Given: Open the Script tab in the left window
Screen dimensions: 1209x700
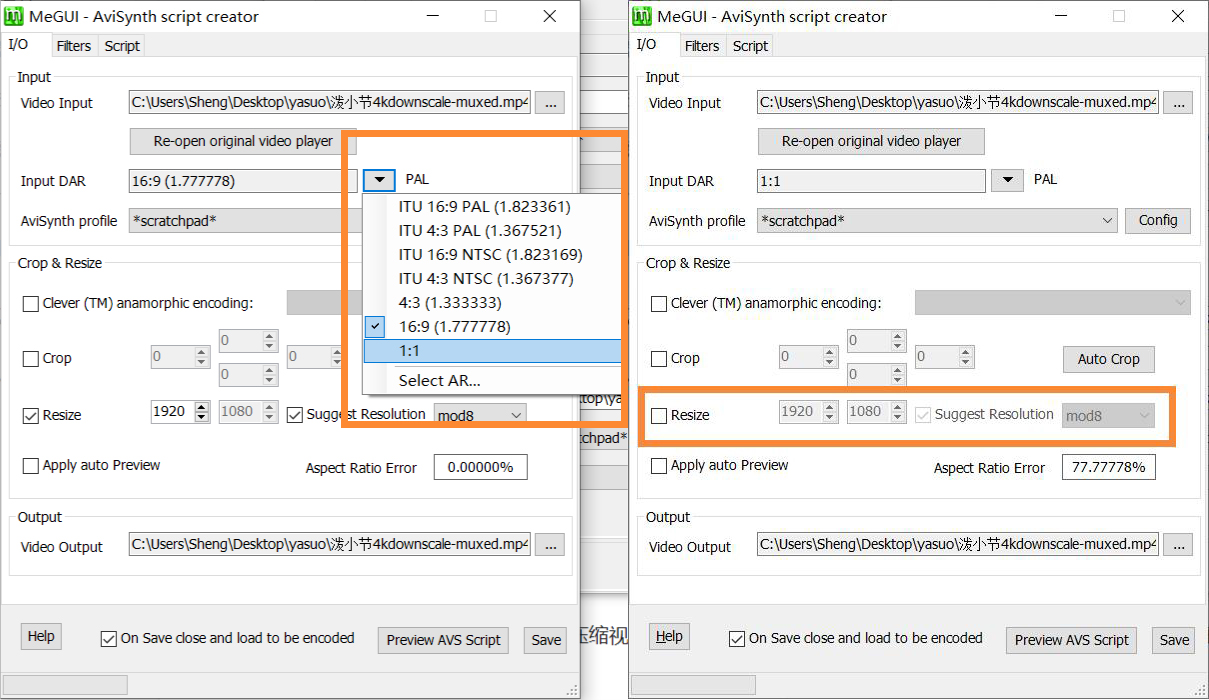Looking at the screenshot, I should pos(122,46).
